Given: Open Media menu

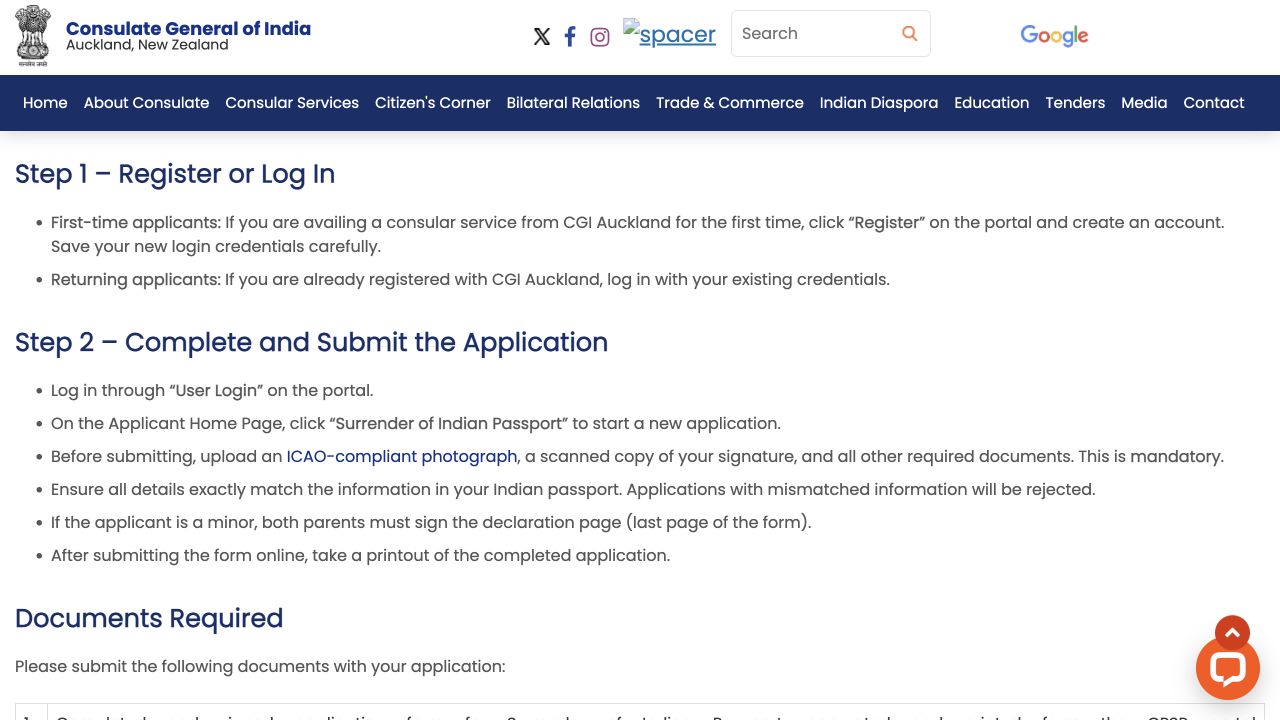Looking at the screenshot, I should (1144, 103).
